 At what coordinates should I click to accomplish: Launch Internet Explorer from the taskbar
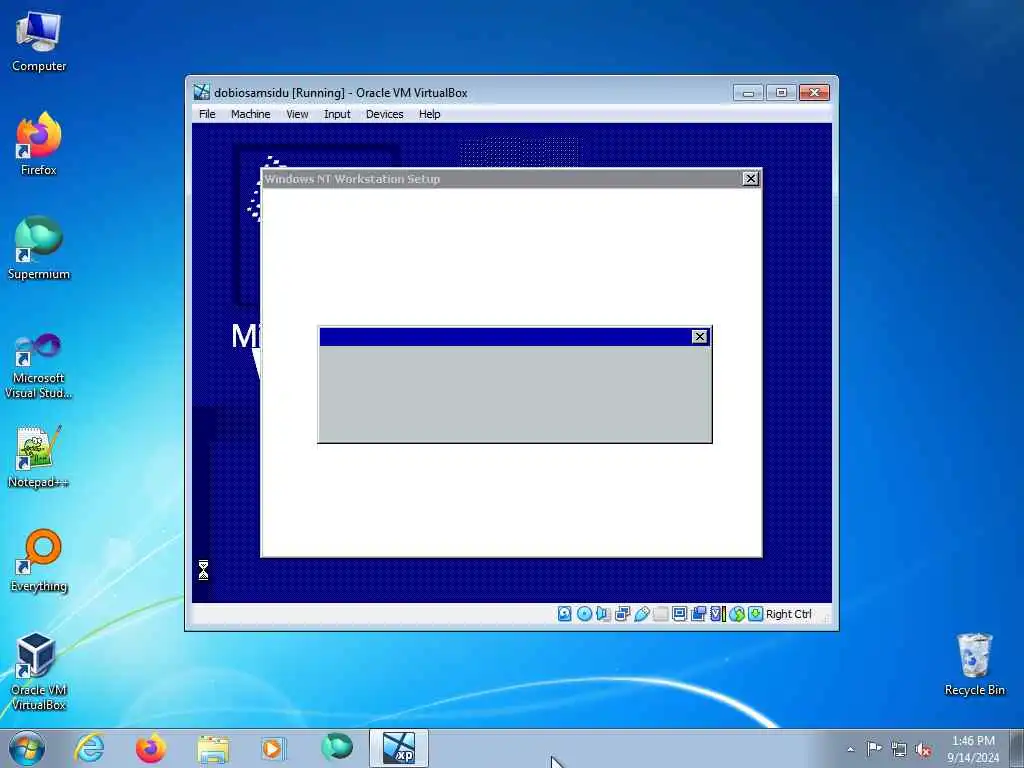89,748
